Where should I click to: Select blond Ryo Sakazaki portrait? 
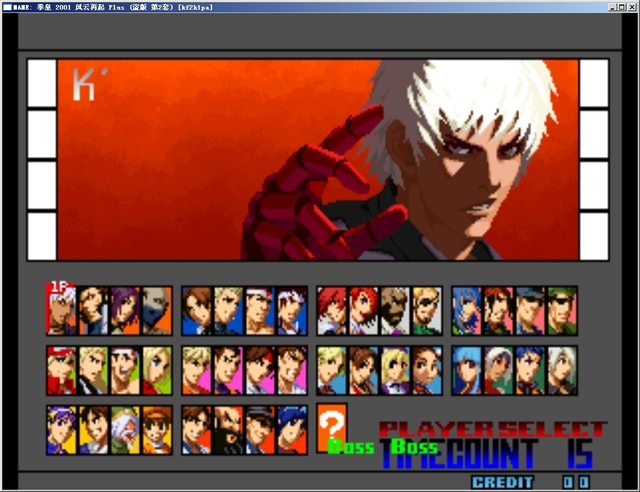[197, 370]
